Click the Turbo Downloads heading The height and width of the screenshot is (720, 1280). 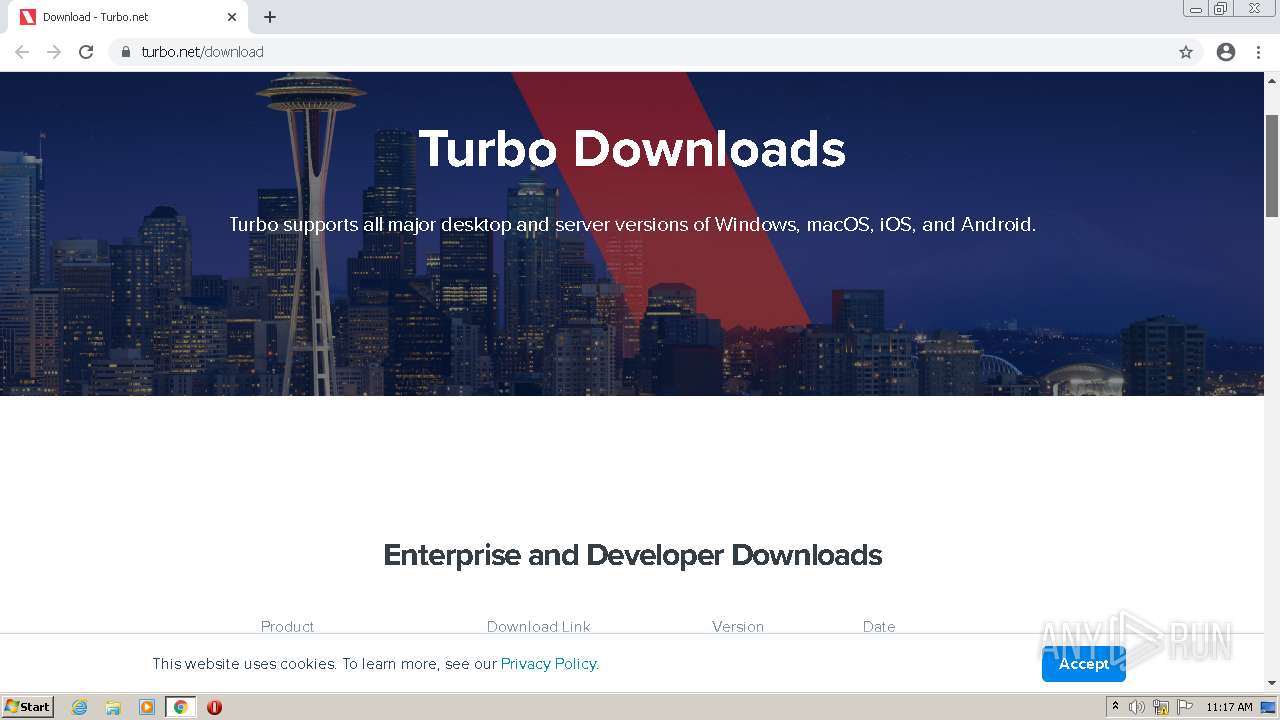[632, 149]
